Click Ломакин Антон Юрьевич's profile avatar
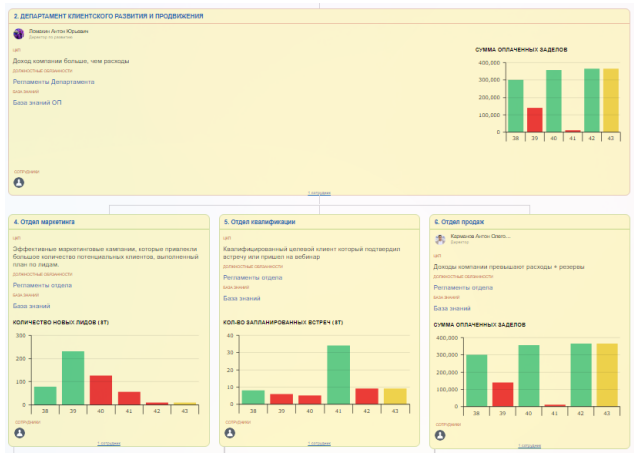Image resolution: width=634 pixels, height=455 pixels. 19,33
